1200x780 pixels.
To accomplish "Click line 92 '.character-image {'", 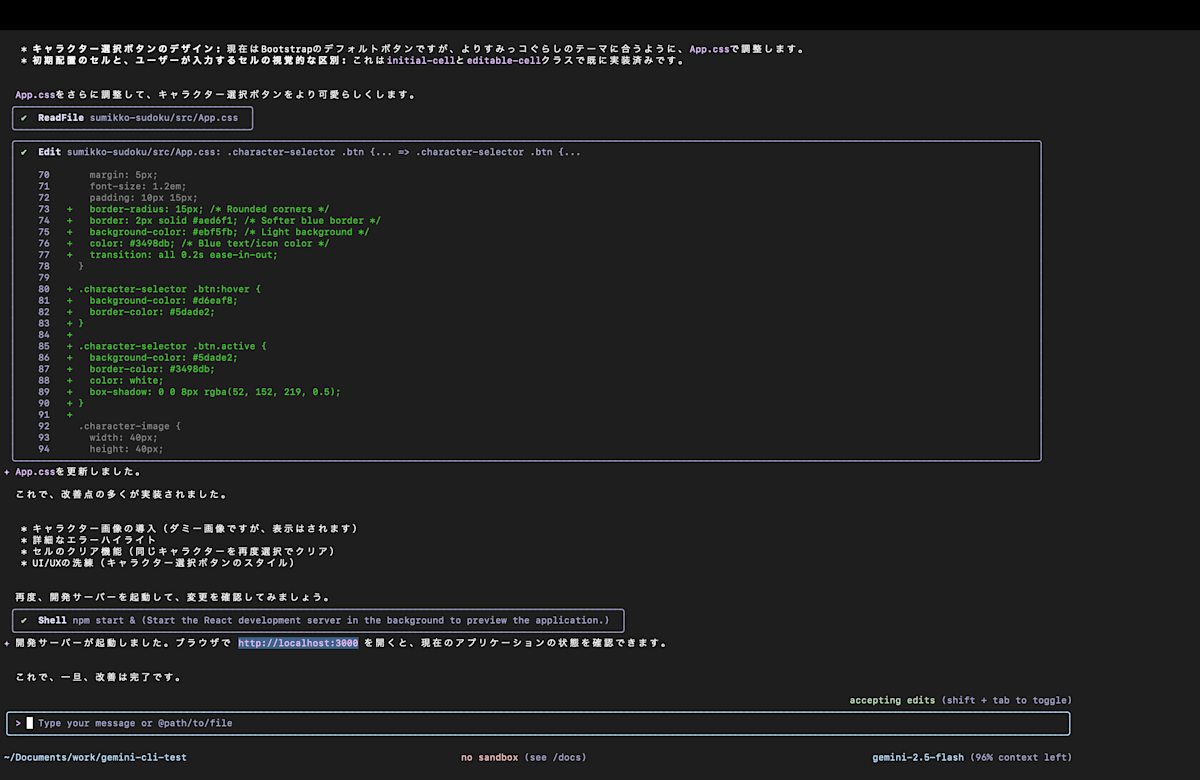I will (130, 426).
